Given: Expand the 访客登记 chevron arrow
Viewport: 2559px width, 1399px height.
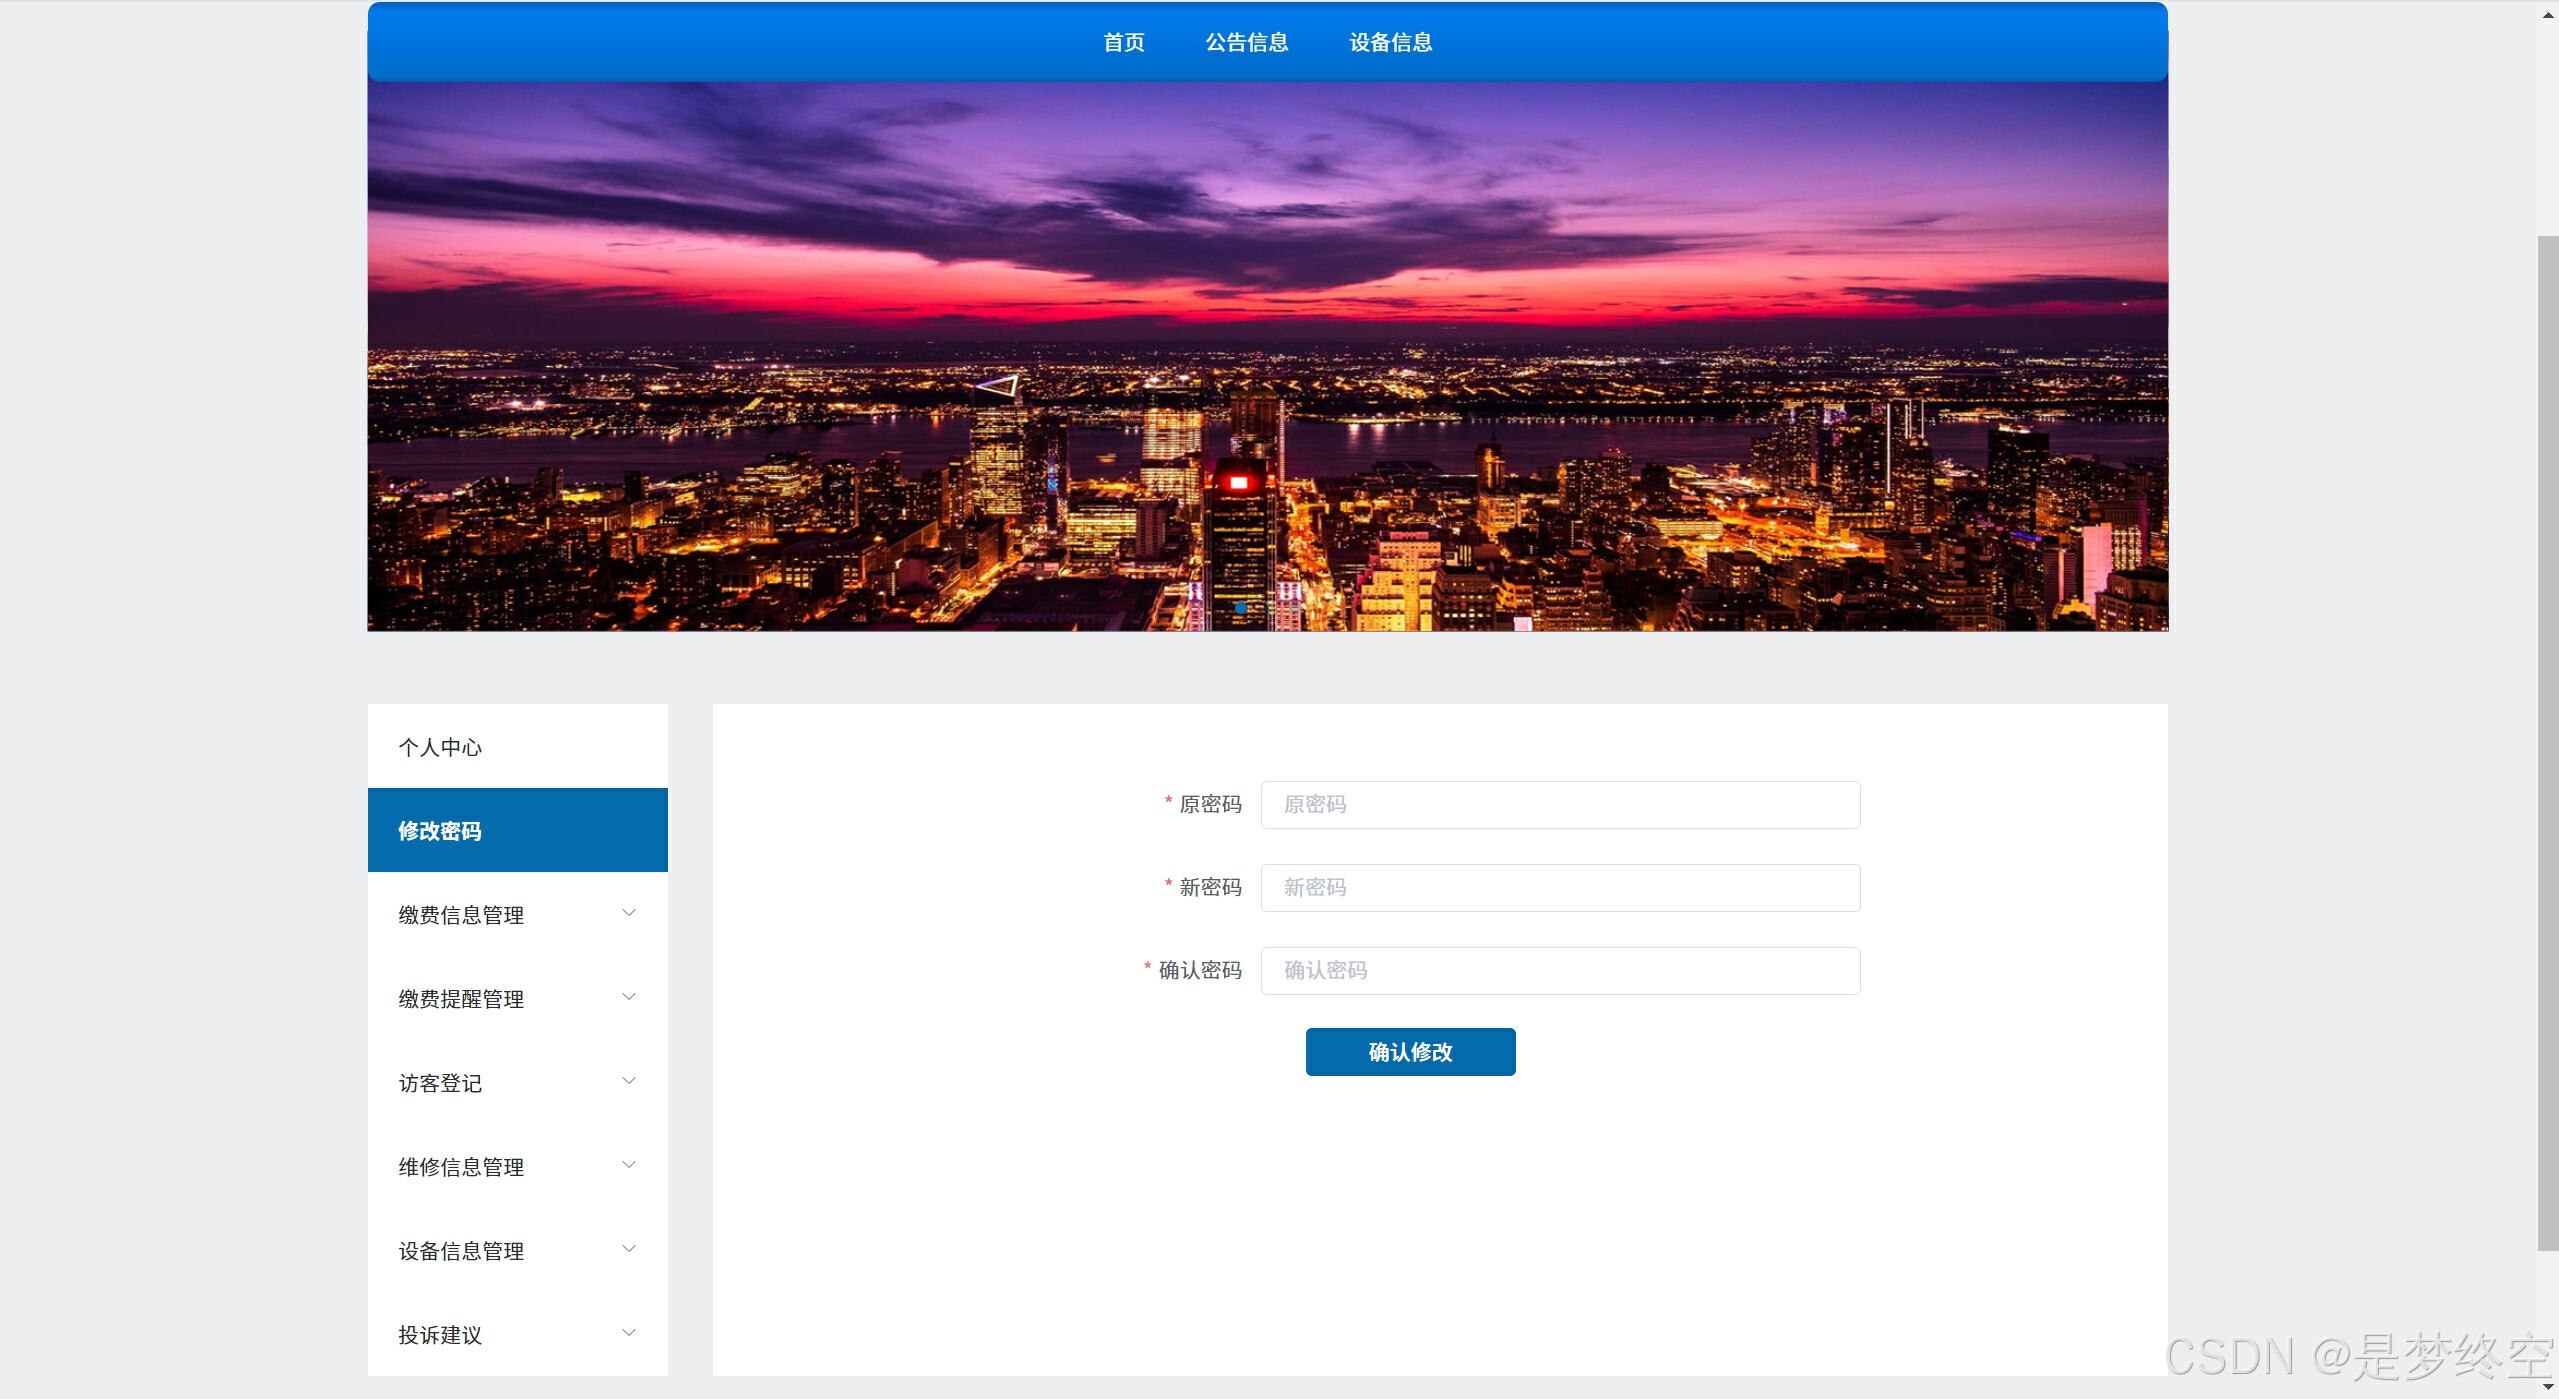Looking at the screenshot, I should pos(629,1081).
